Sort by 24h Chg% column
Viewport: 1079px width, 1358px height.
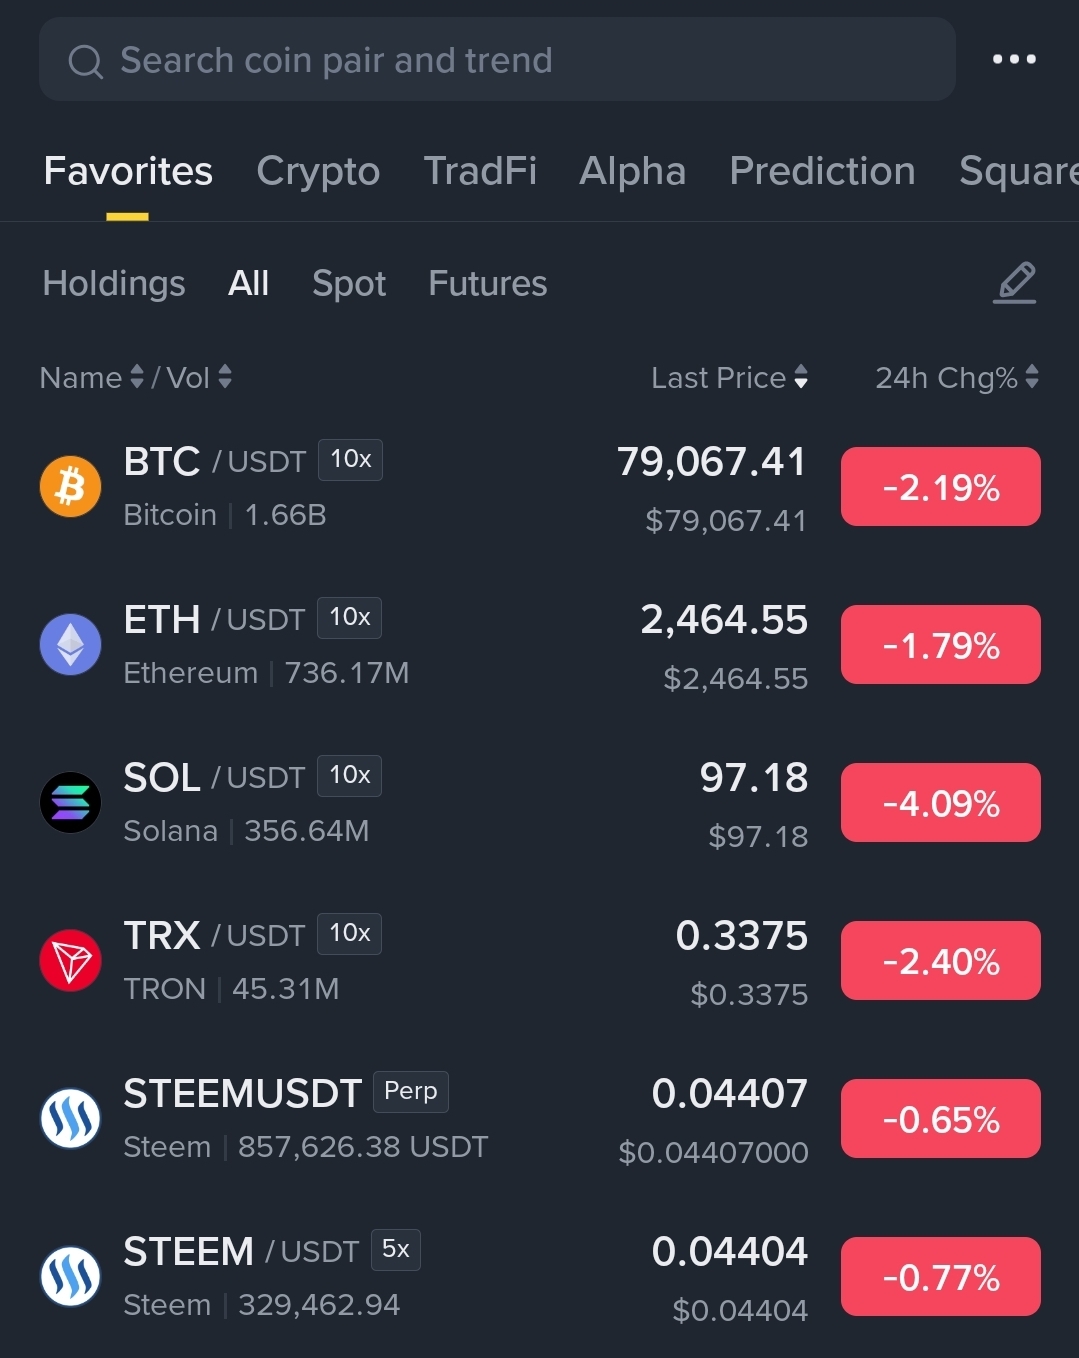coord(957,377)
